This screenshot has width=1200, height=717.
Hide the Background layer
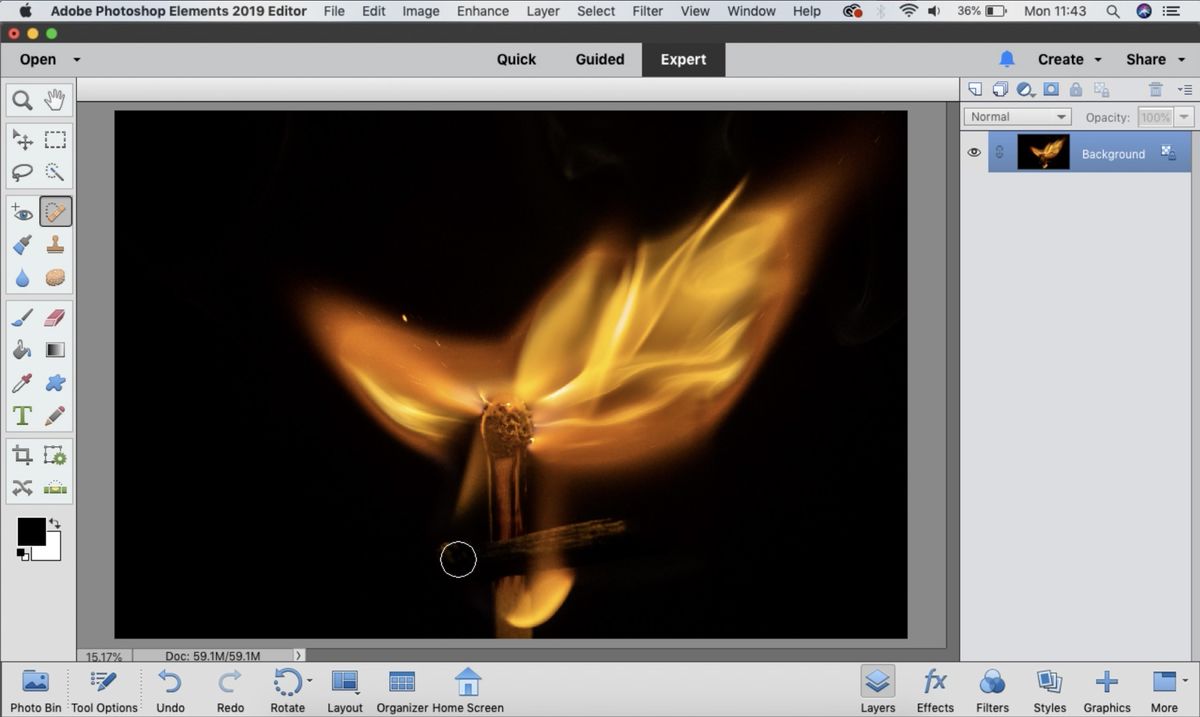pos(973,152)
